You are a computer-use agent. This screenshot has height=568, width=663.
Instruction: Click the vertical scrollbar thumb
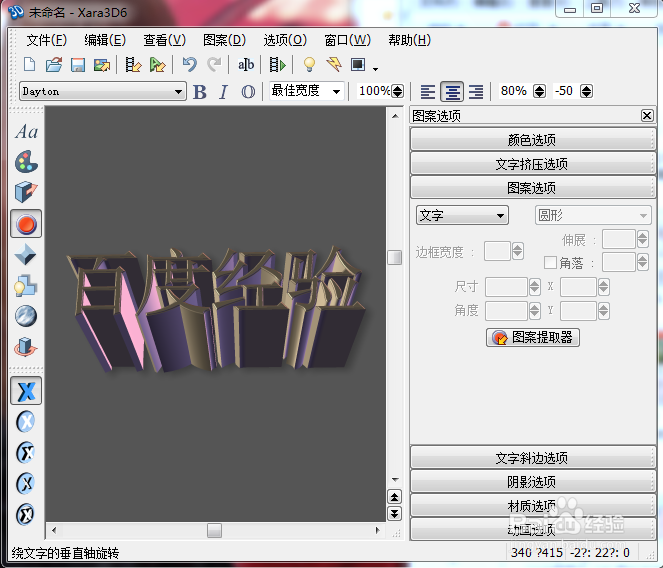395,257
